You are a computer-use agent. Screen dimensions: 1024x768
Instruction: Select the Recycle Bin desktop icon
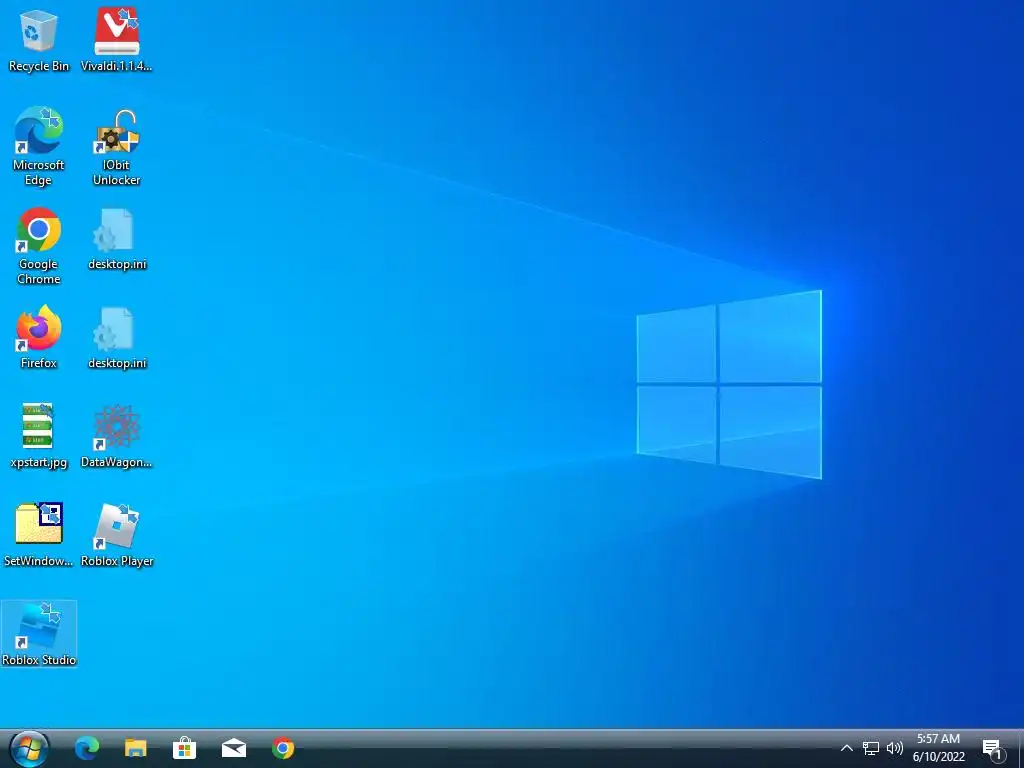tap(39, 39)
